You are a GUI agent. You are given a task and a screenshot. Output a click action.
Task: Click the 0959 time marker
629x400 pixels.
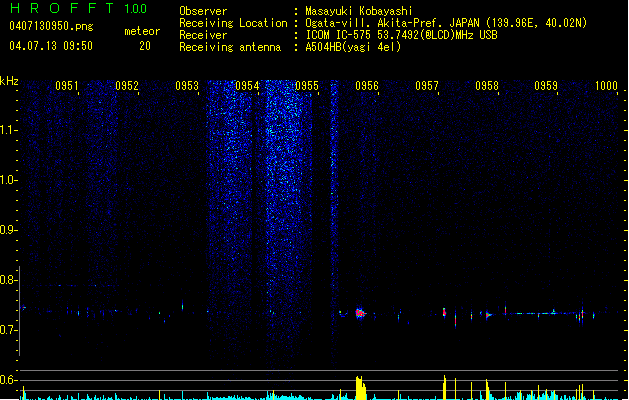546,86
